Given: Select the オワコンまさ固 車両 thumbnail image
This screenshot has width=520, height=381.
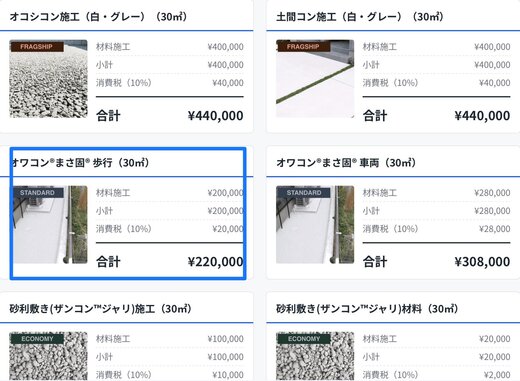Looking at the screenshot, I should click(x=315, y=225).
